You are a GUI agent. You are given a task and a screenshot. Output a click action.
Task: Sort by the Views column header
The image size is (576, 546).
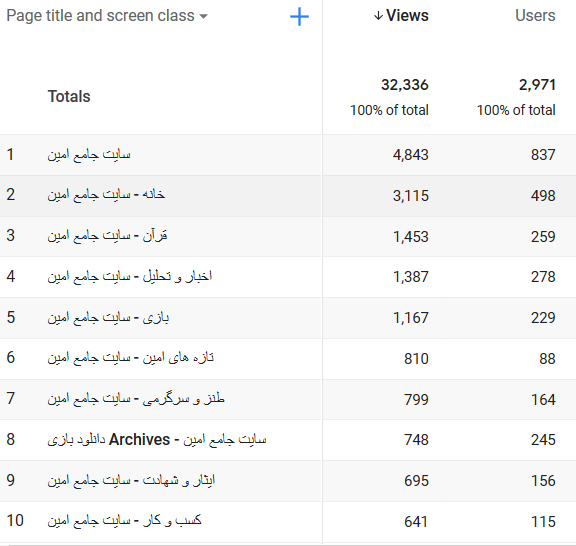tap(407, 16)
